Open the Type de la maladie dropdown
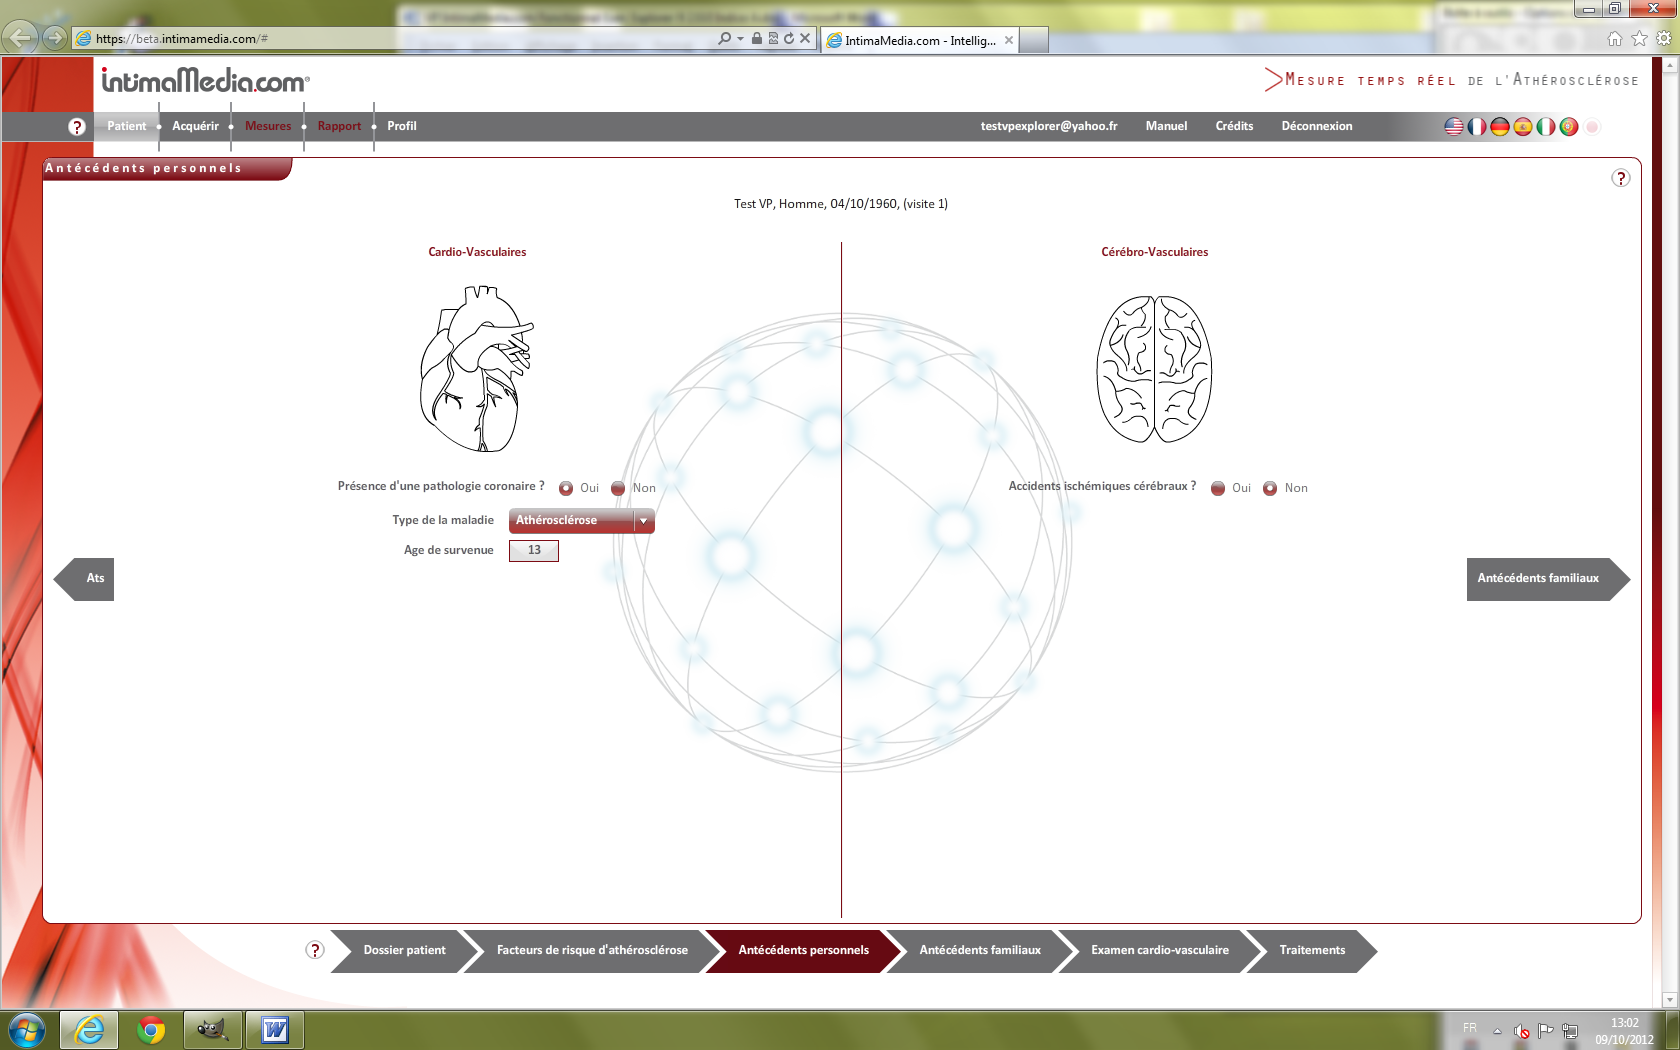This screenshot has width=1680, height=1050. (643, 521)
